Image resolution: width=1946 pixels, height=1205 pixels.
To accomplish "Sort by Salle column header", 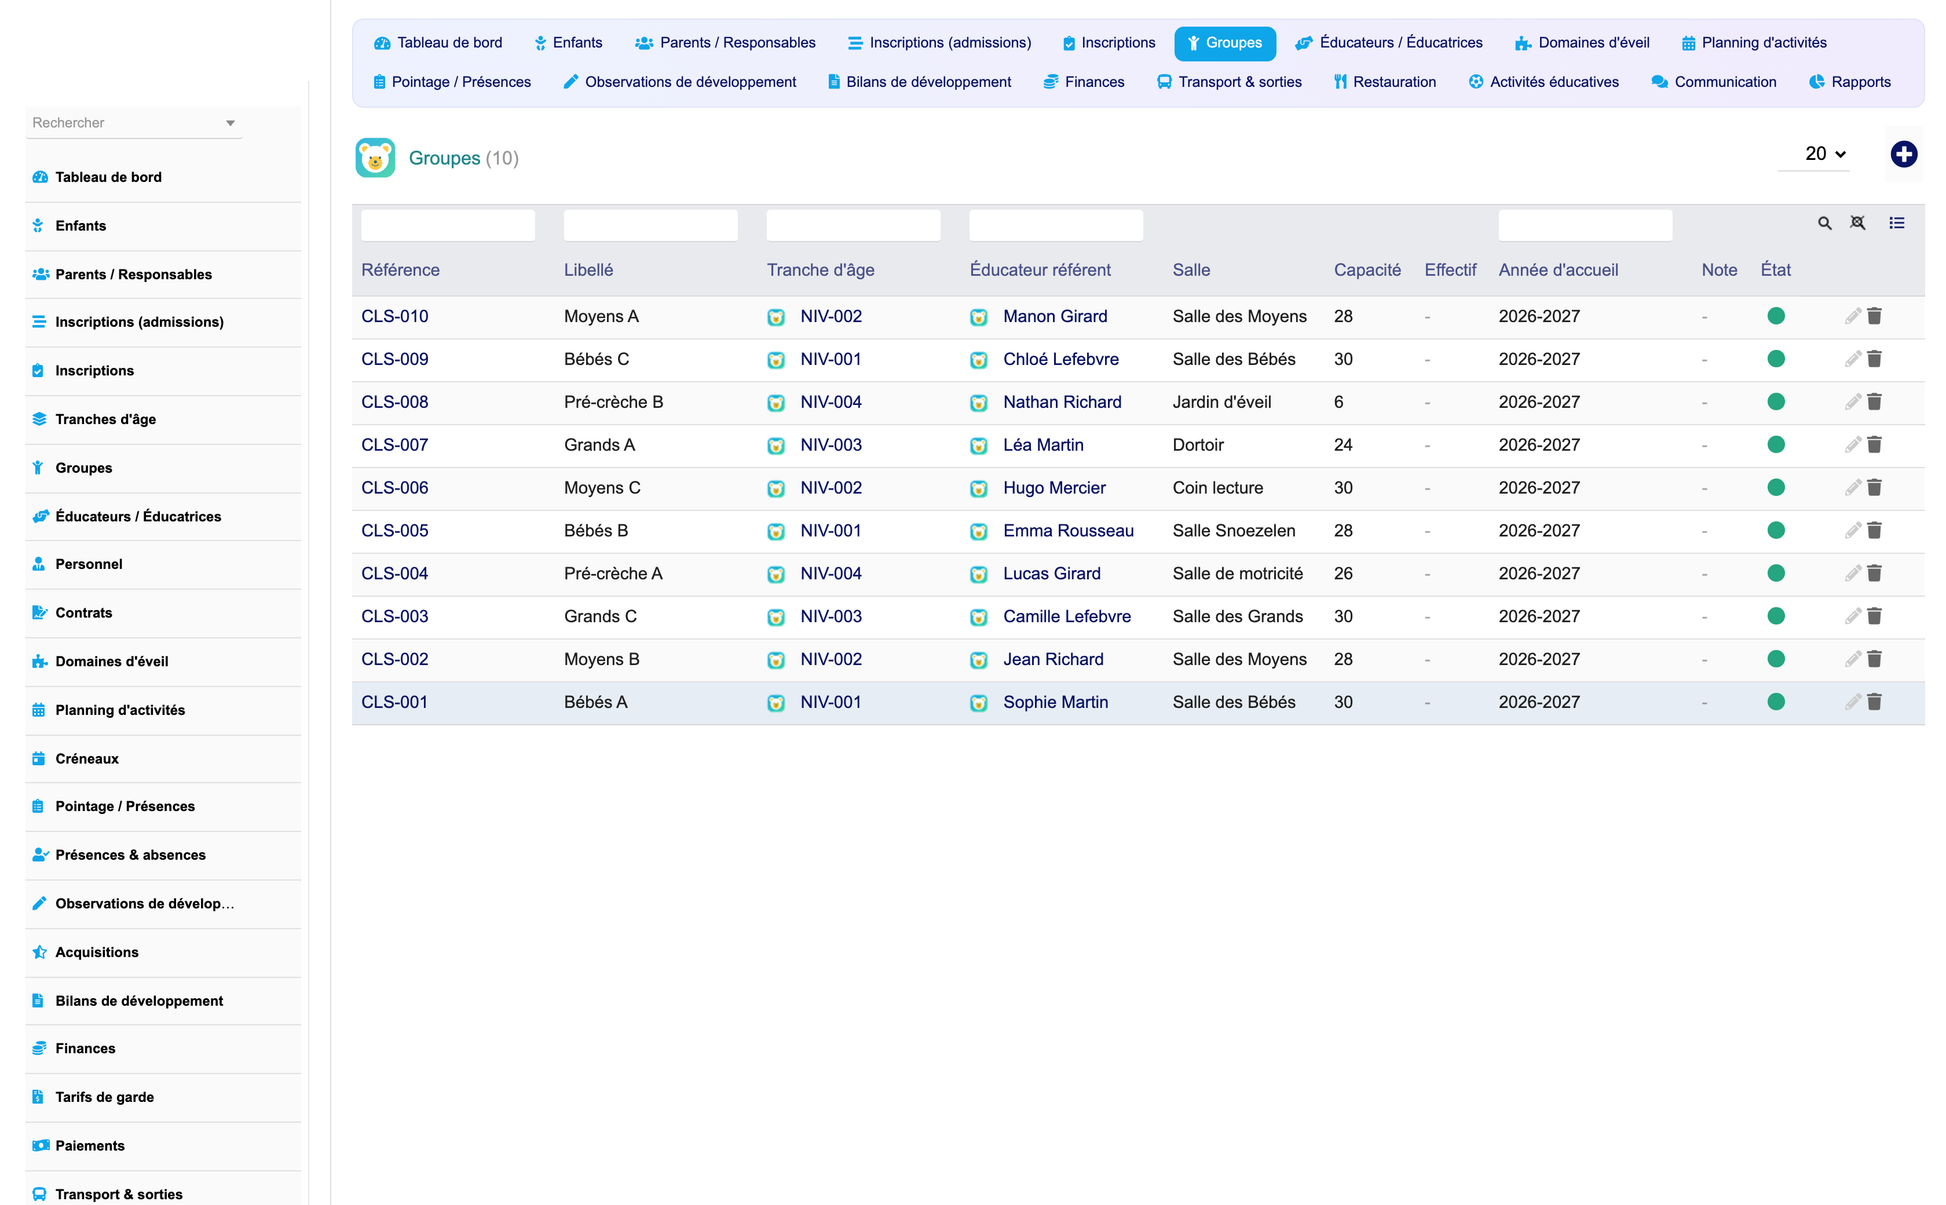I will (1191, 270).
